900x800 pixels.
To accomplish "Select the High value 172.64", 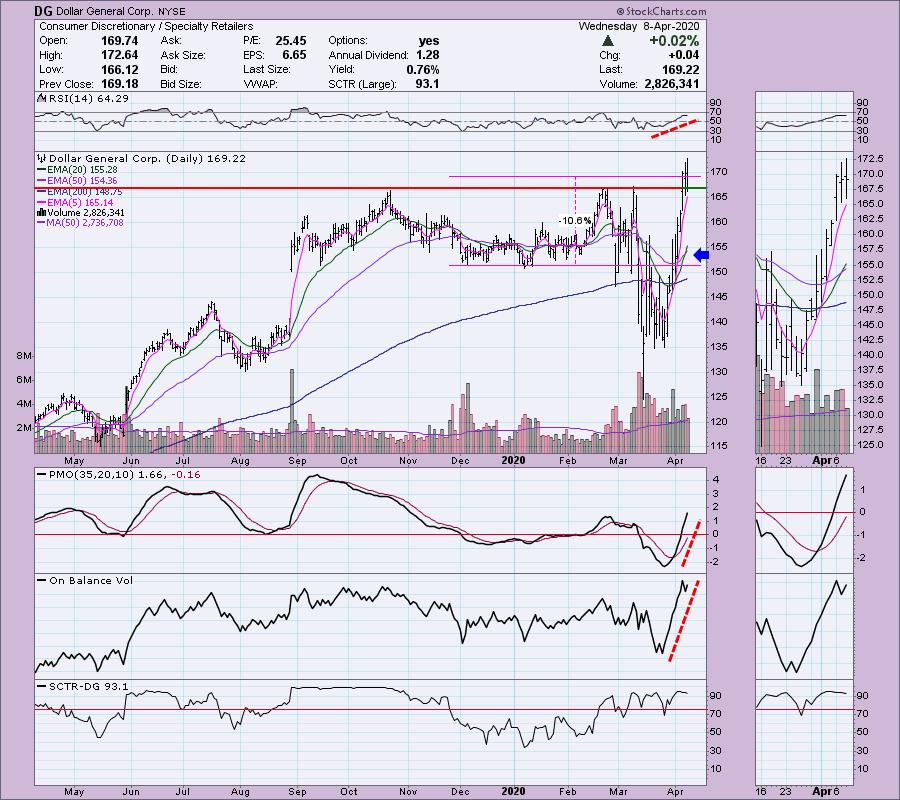I will click(x=119, y=55).
